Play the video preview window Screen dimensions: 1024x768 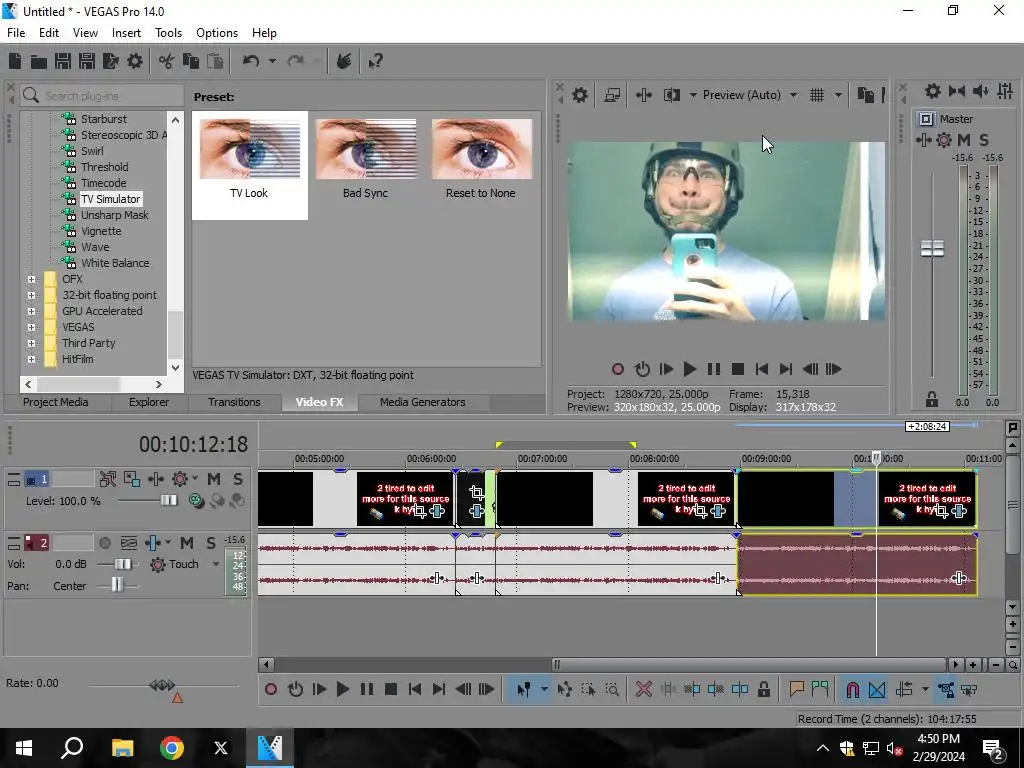[689, 369]
